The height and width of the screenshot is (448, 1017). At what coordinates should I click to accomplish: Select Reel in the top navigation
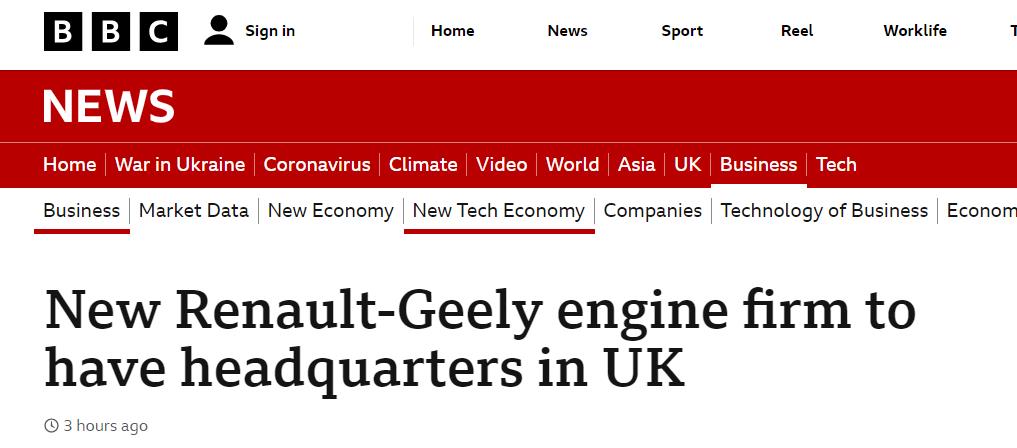[797, 31]
